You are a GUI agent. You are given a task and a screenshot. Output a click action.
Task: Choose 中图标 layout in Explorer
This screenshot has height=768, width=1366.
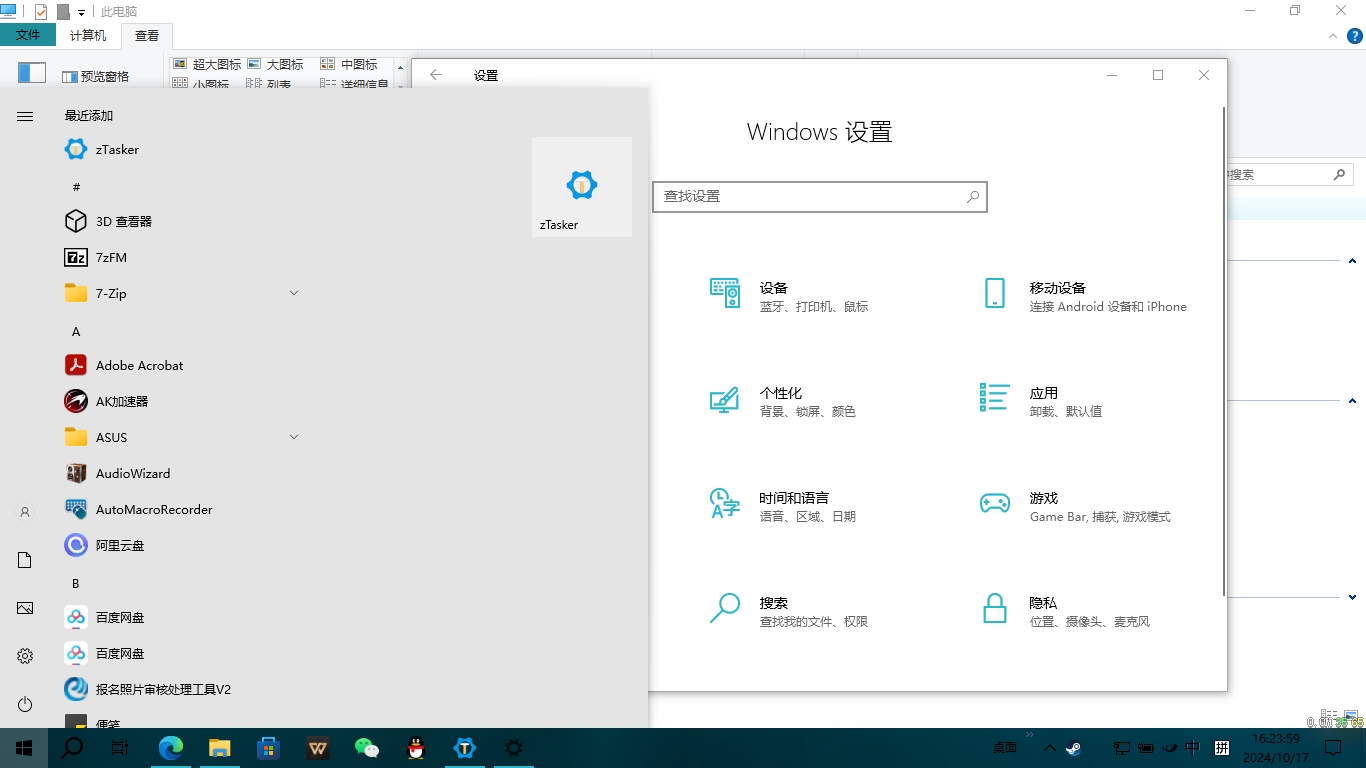coord(349,64)
